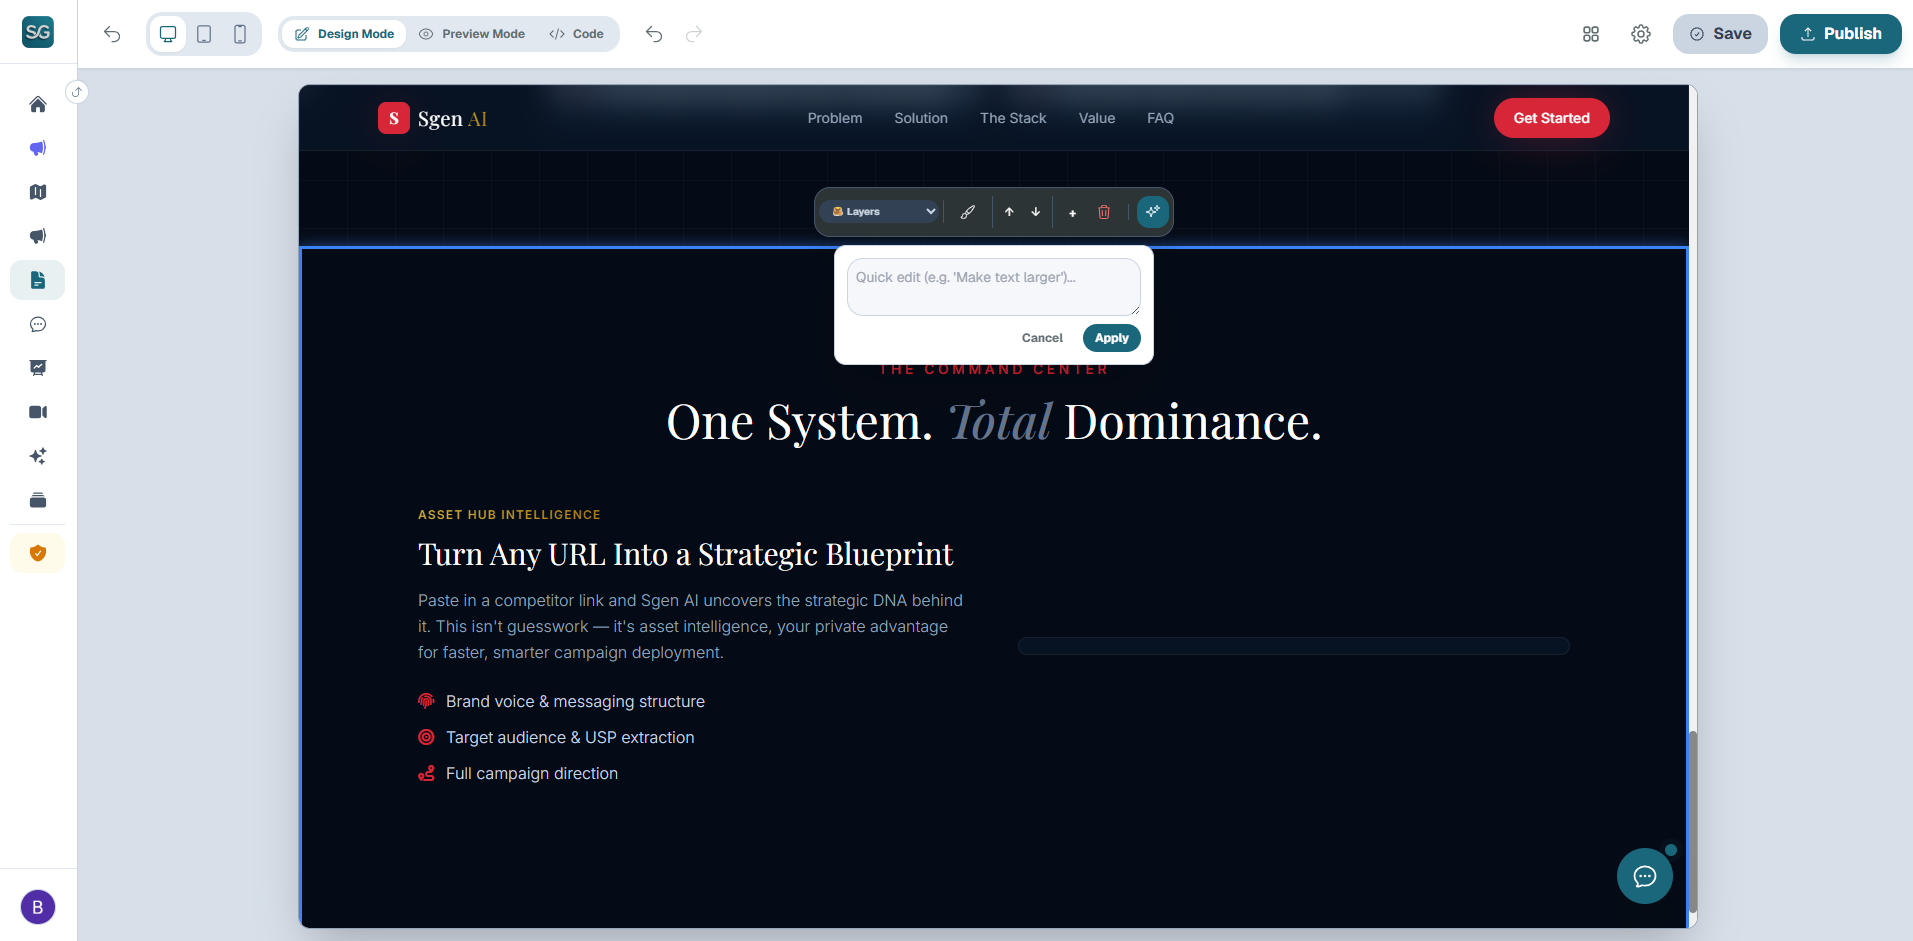The width and height of the screenshot is (1913, 941).
Task: Select ASSET HUB INTELLIGENCE label
Action: 509,515
